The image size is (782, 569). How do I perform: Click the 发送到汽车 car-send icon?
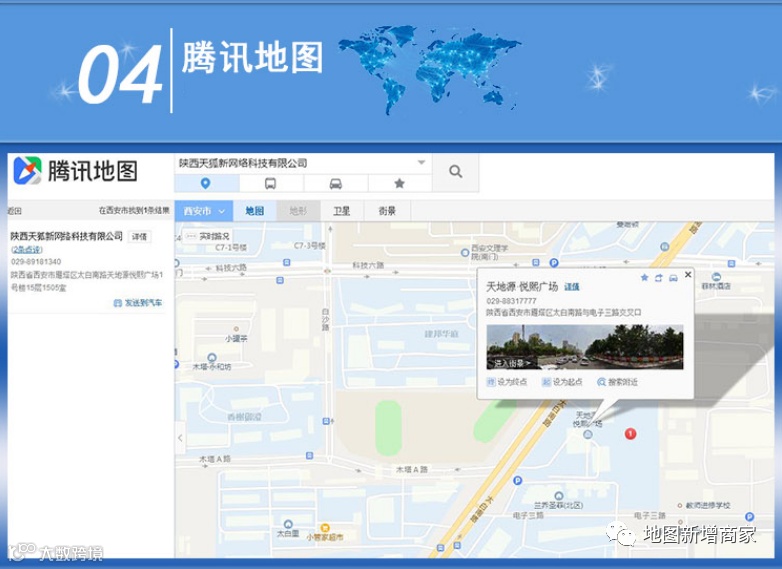tap(118, 303)
